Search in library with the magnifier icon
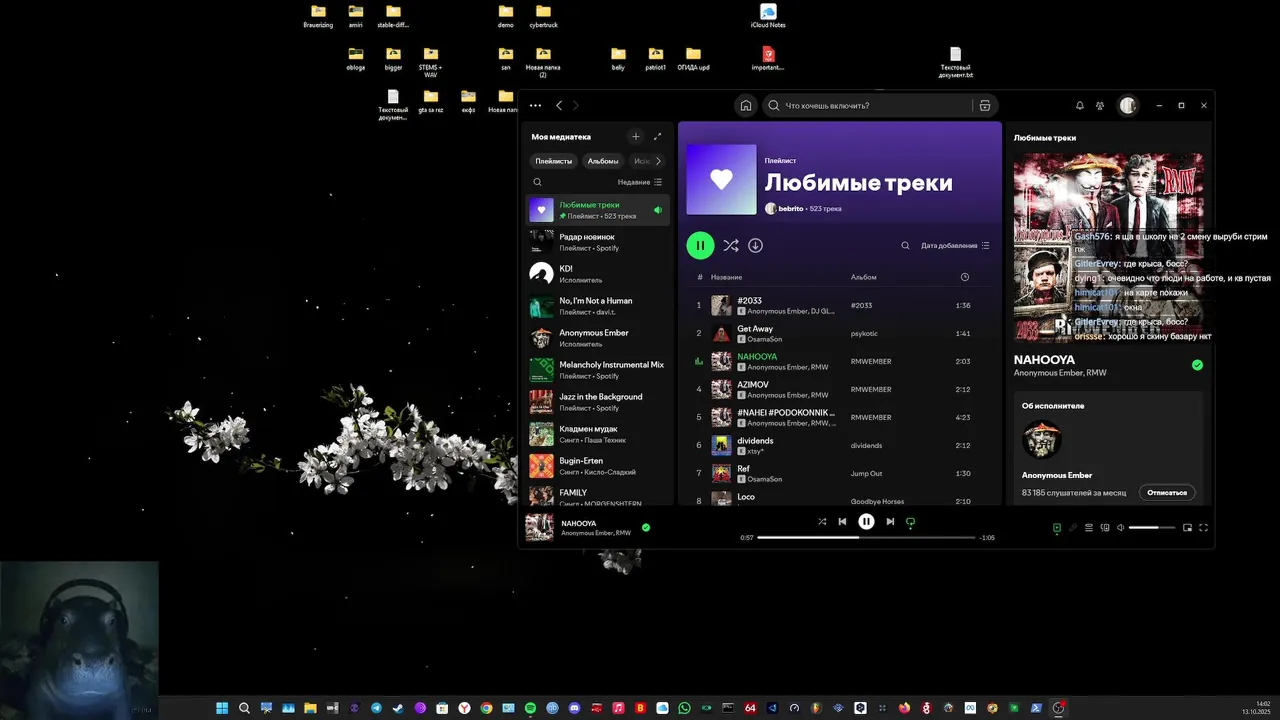The image size is (1280, 720). click(537, 182)
